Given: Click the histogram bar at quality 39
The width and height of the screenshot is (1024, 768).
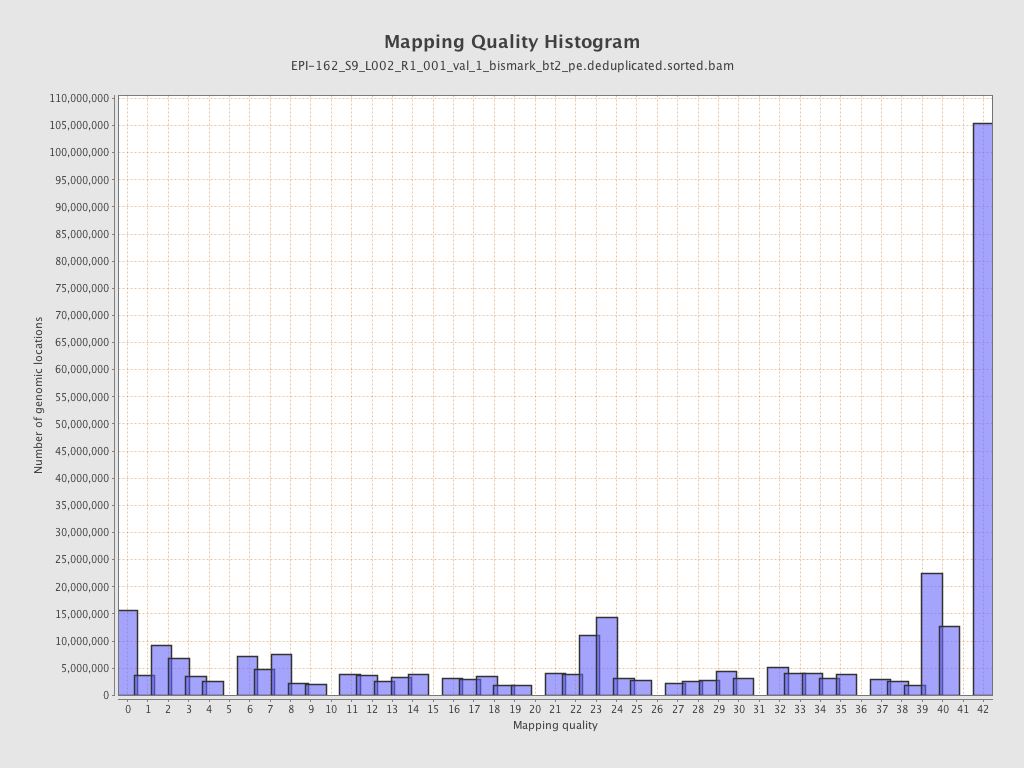Looking at the screenshot, I should pyautogui.click(x=932, y=634).
